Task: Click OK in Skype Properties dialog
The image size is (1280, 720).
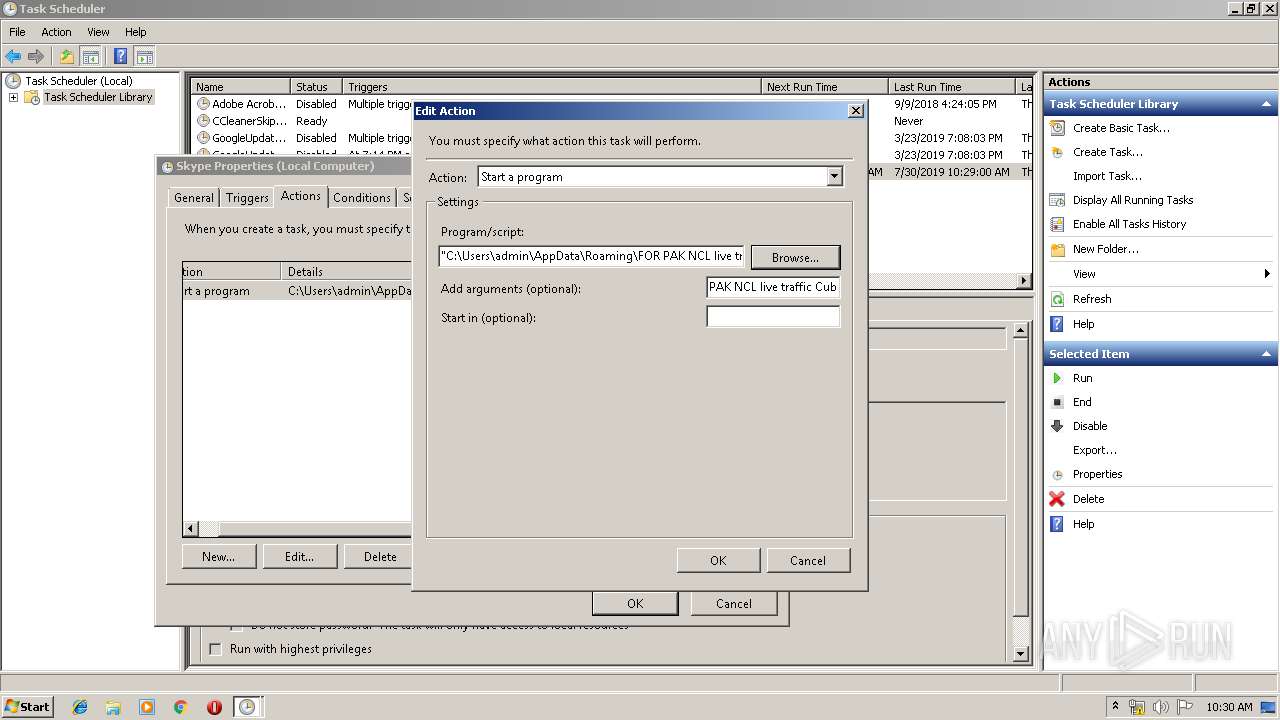Action: (x=635, y=603)
